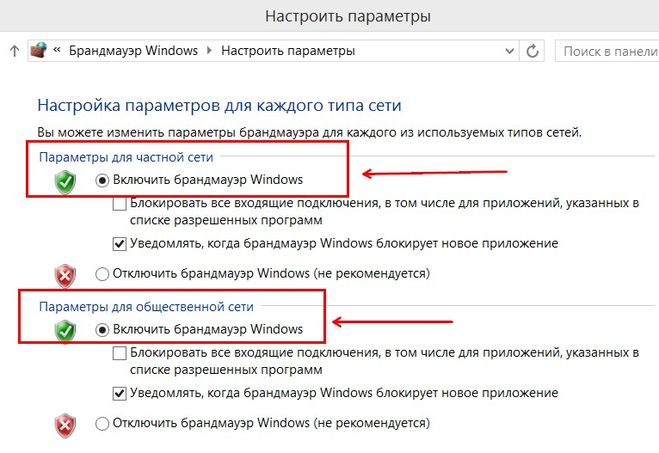Screen dimensions: 659x453
Task: Enable Windows firewall for public network
Action: [x=102, y=330]
